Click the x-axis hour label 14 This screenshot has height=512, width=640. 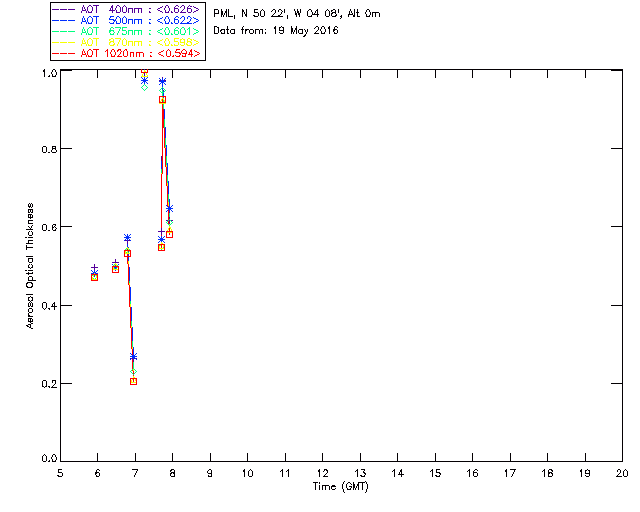coord(398,473)
